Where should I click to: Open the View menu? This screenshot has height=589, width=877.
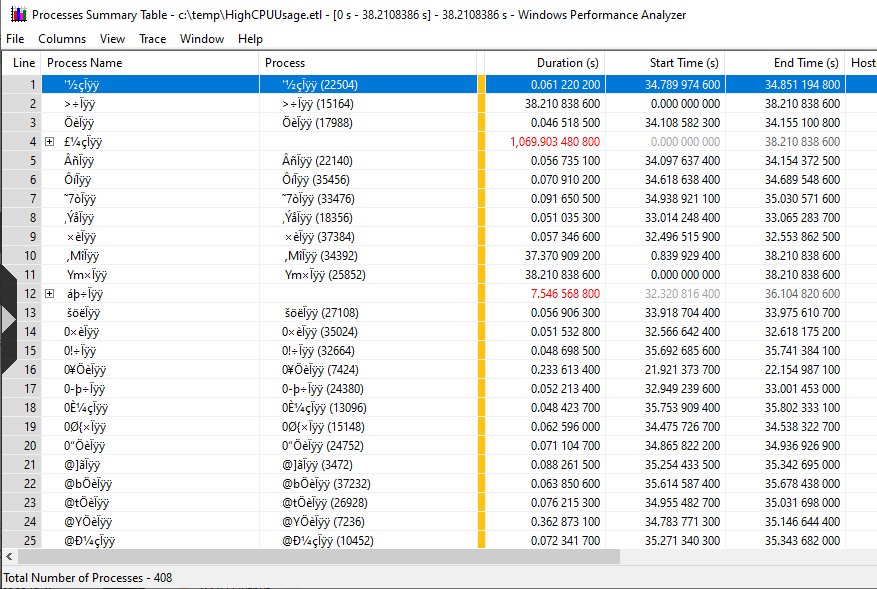tap(112, 38)
